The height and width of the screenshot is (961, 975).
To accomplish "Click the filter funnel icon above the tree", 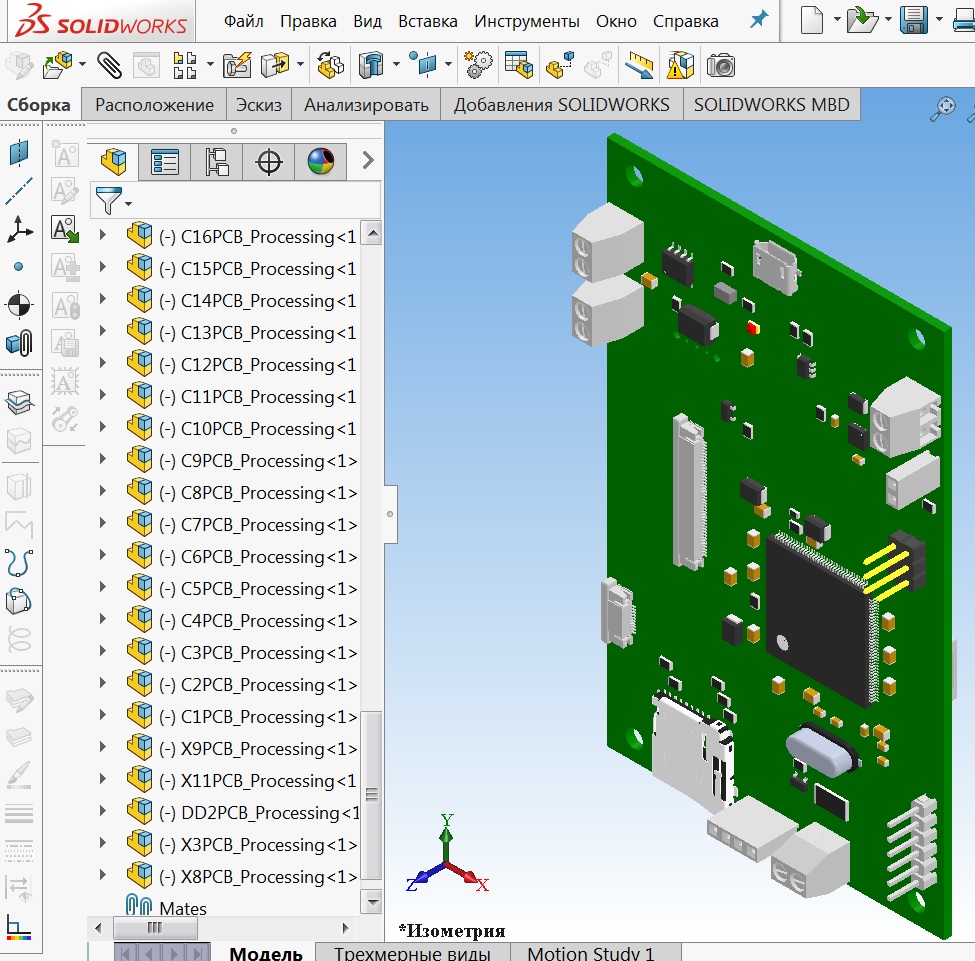I will [x=107, y=198].
